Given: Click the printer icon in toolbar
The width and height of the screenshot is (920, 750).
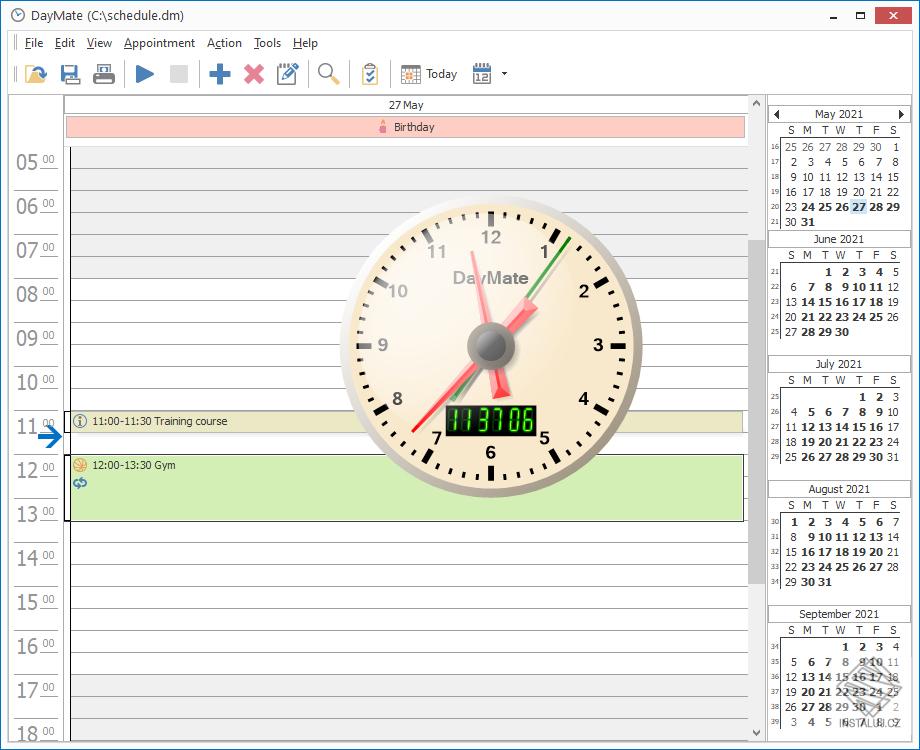Looking at the screenshot, I should [x=104, y=75].
